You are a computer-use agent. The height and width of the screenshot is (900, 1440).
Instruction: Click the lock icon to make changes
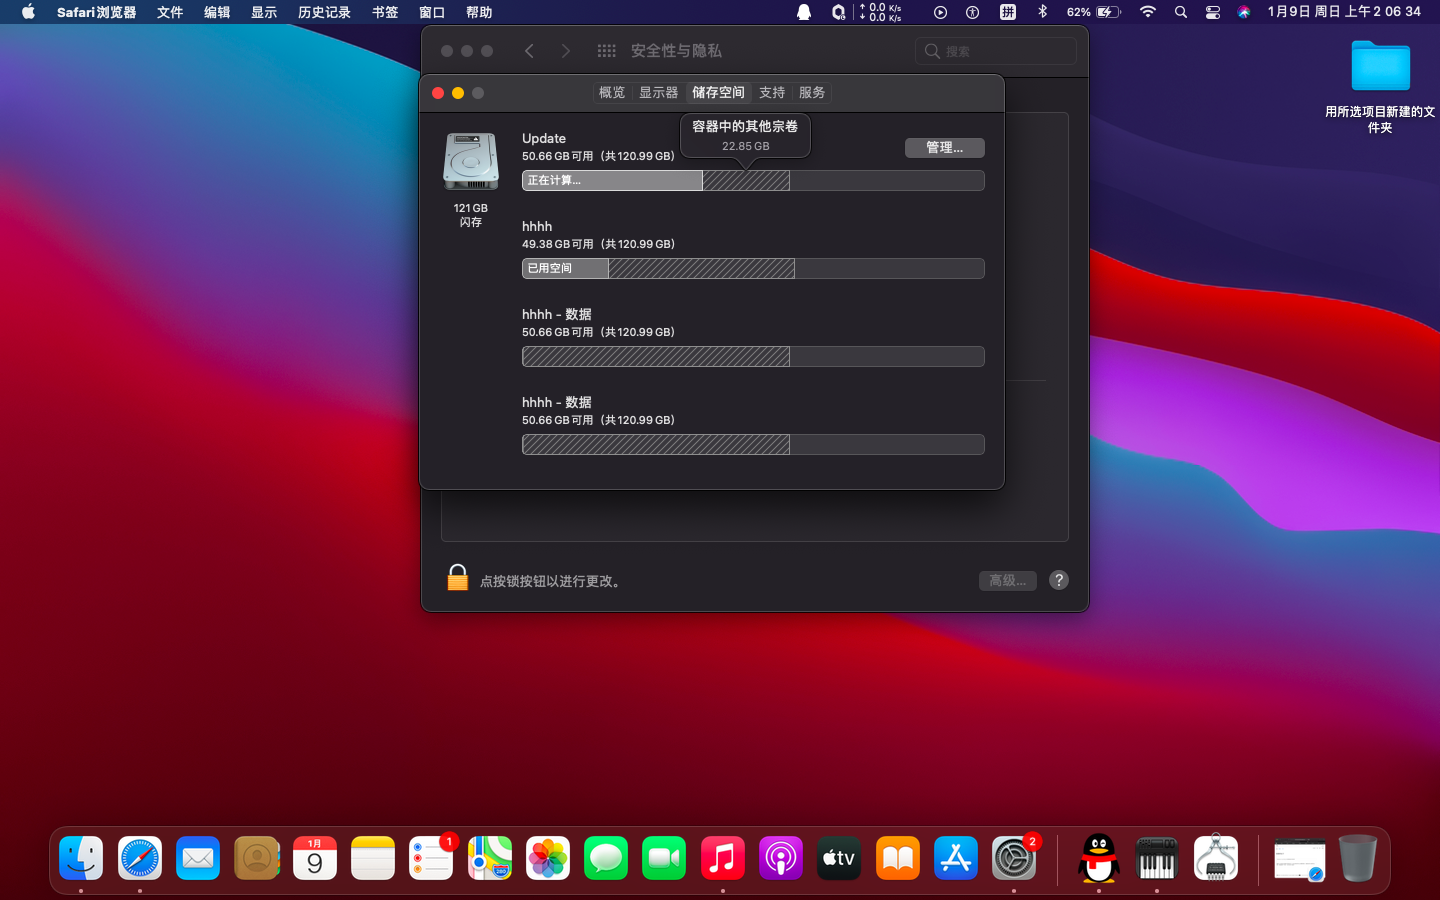(457, 579)
